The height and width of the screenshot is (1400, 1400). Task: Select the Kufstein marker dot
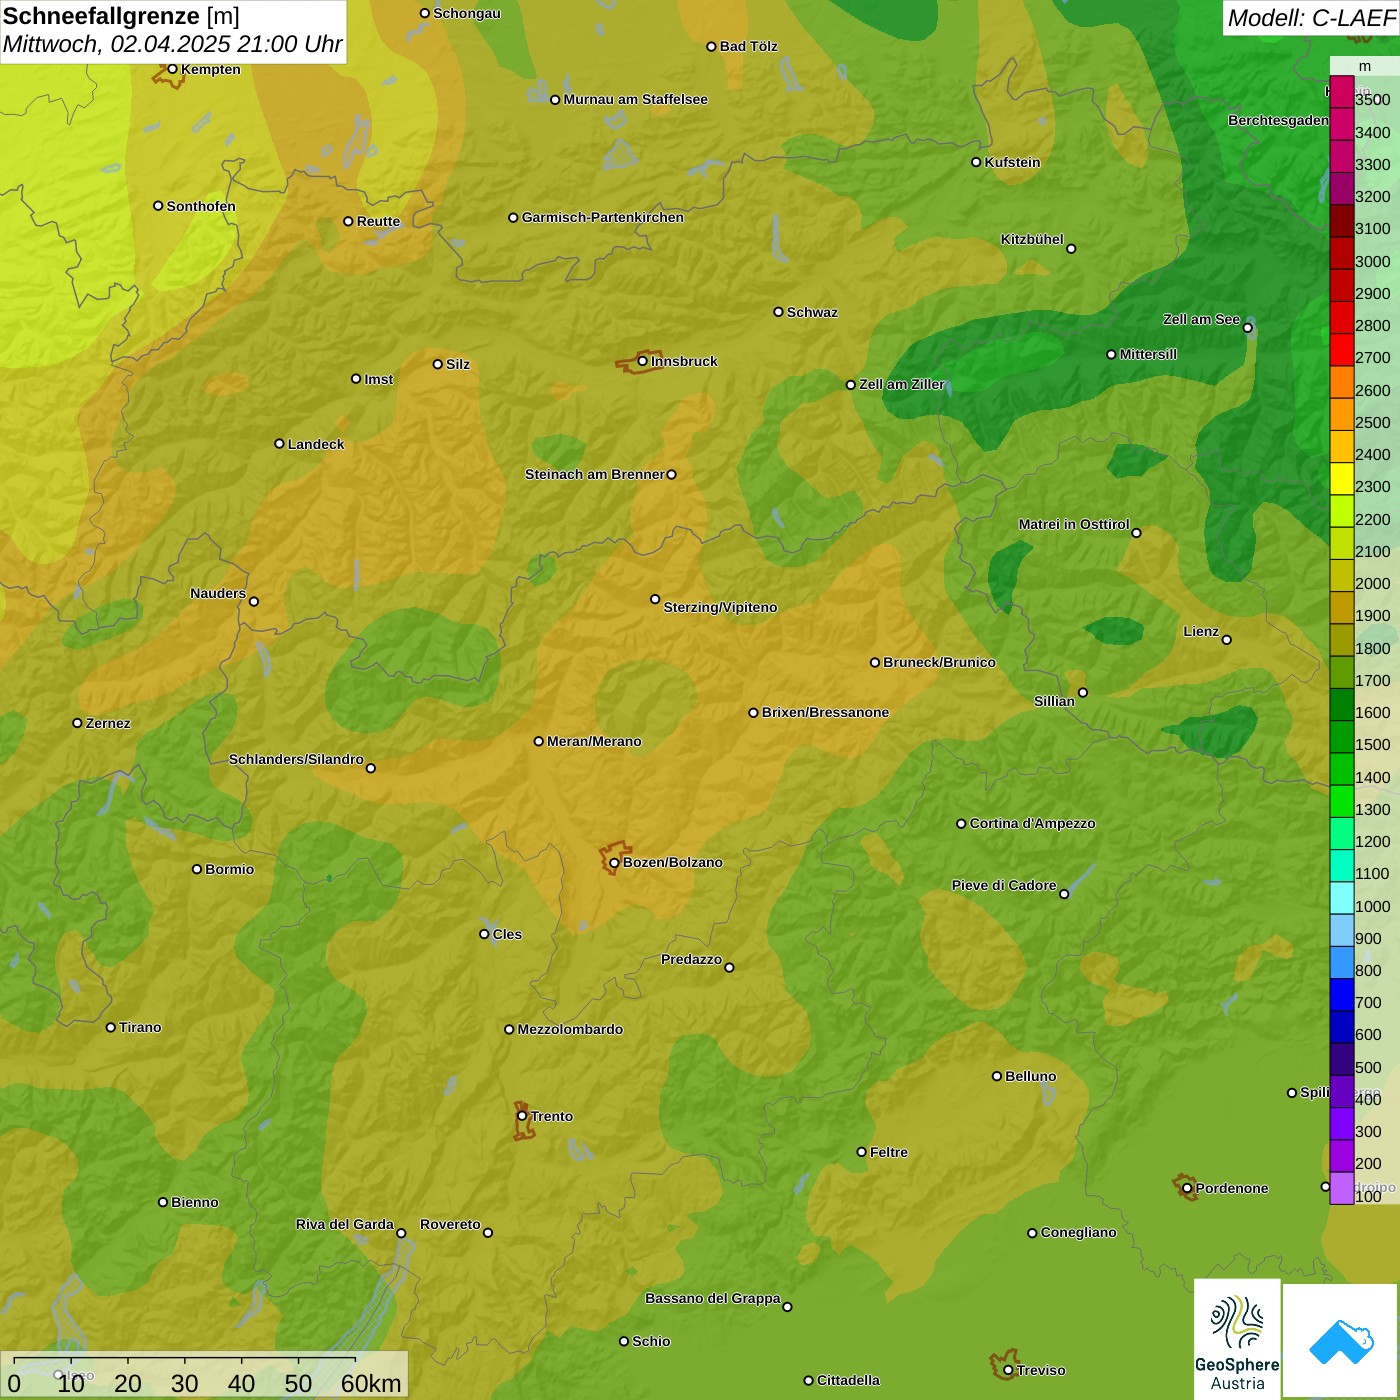point(976,162)
